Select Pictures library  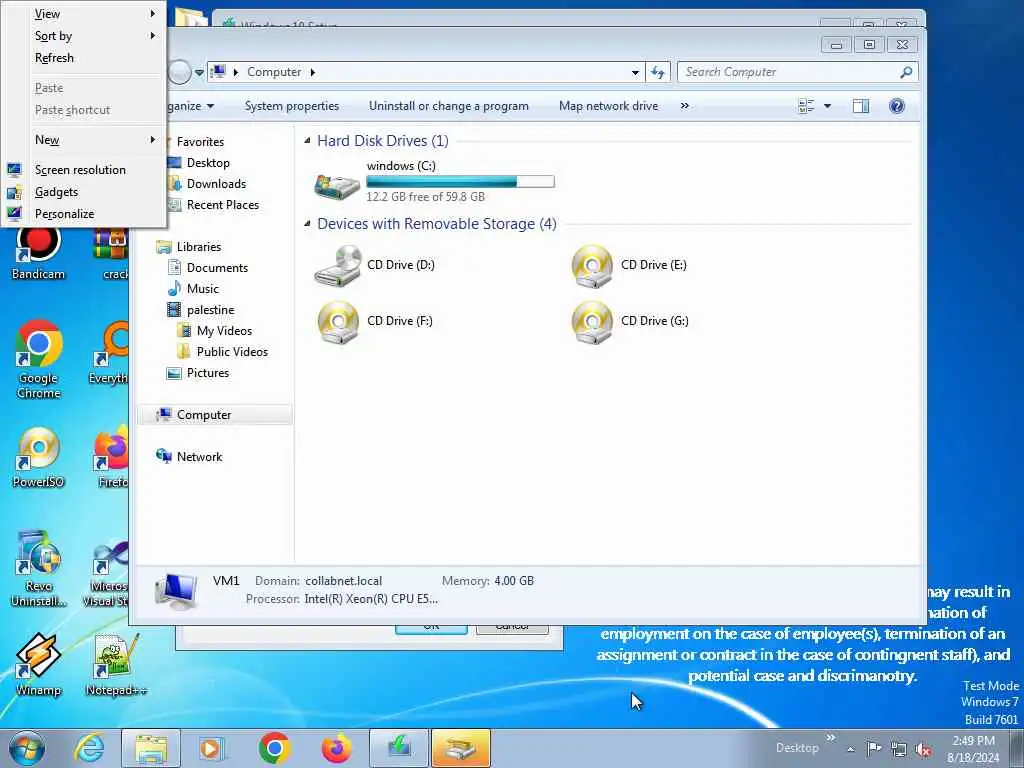click(207, 373)
